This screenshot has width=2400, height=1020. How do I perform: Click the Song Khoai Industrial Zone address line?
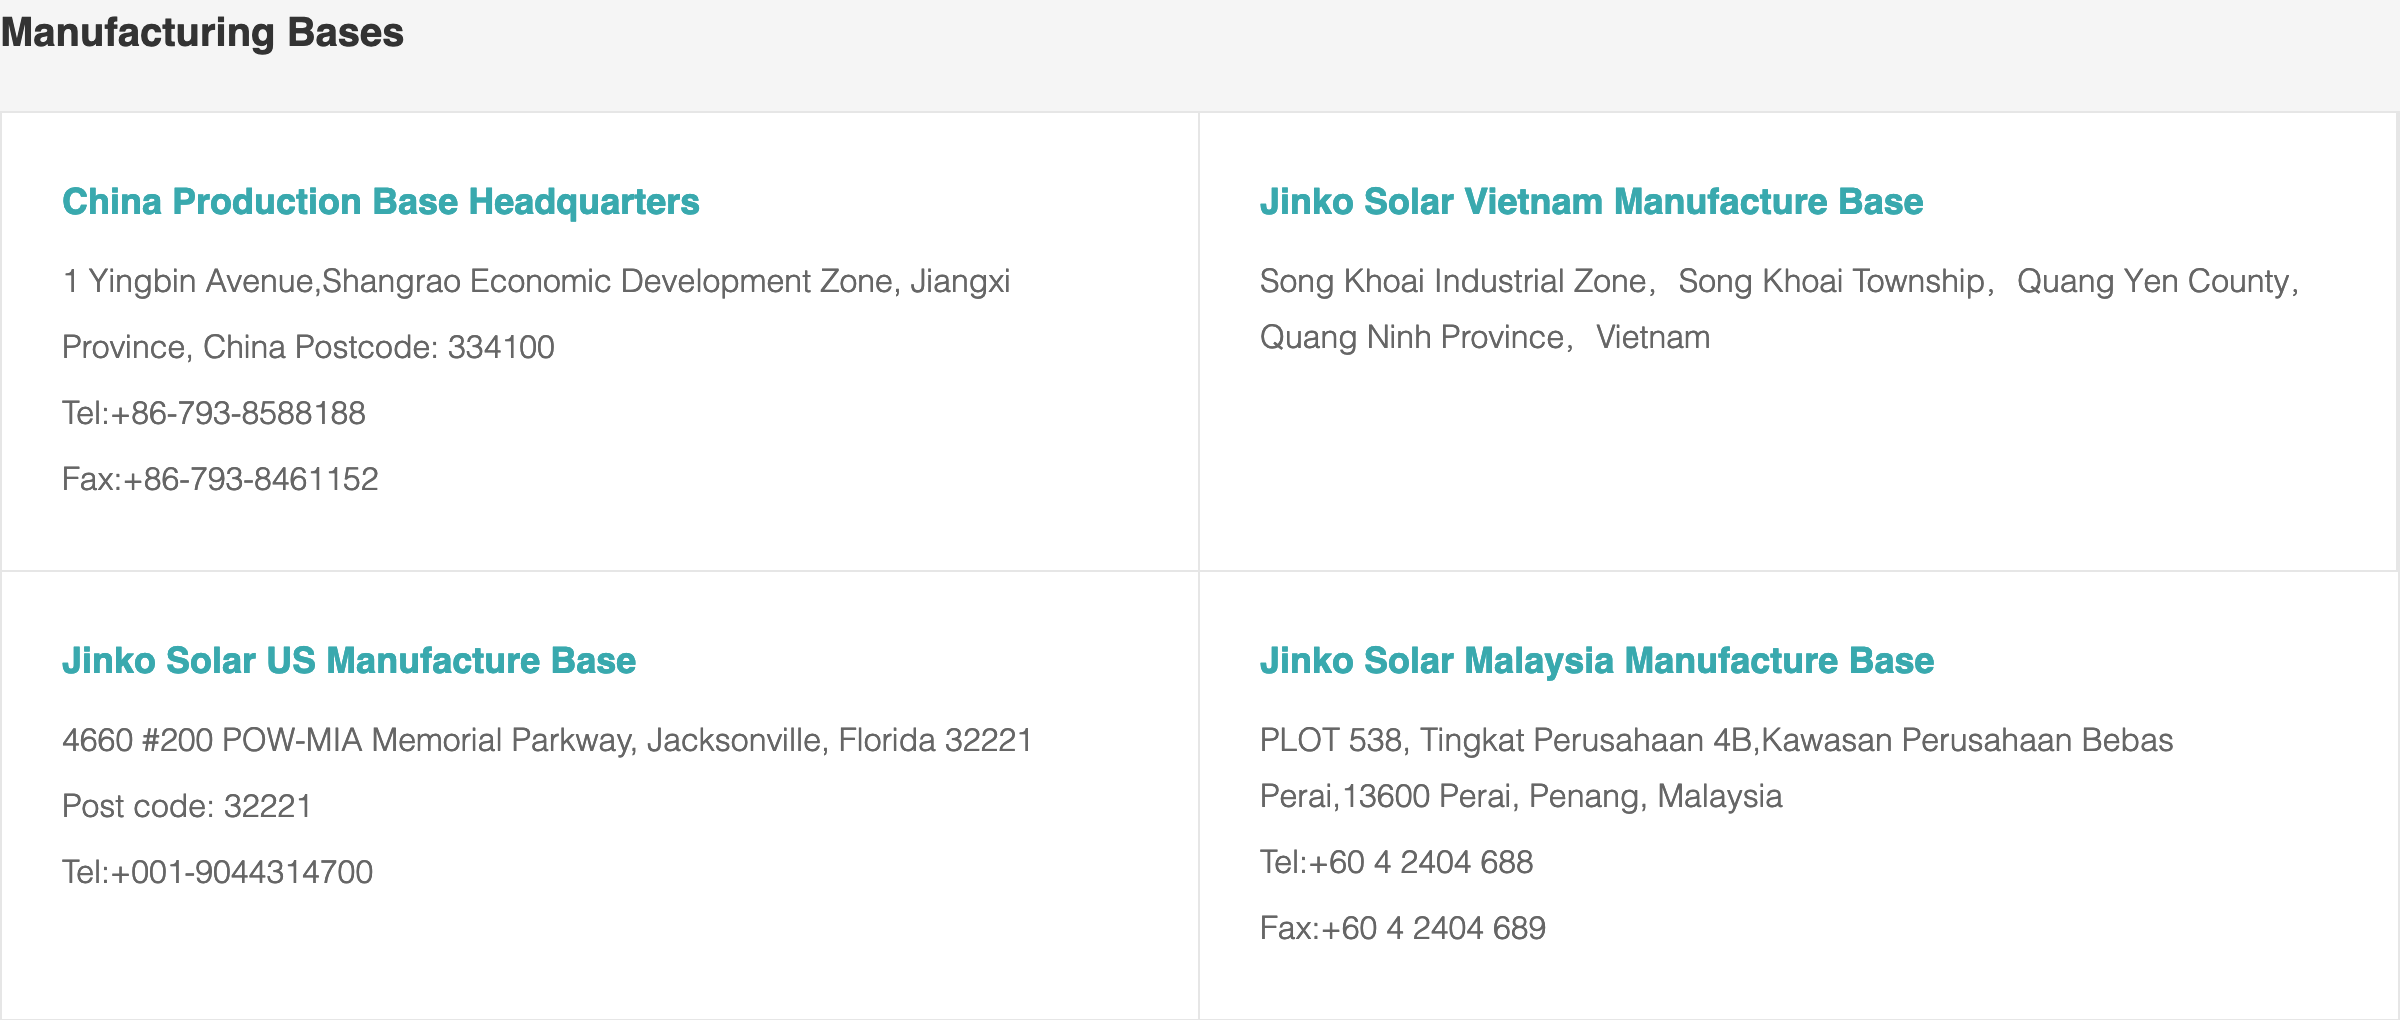[1778, 281]
